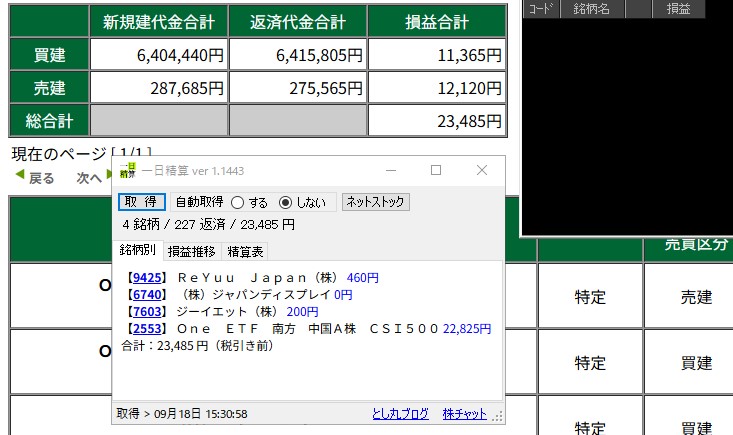Viewport: 733px width, 435px height.
Task: Open stock code 7603 link
Action: pyautogui.click(x=147, y=312)
